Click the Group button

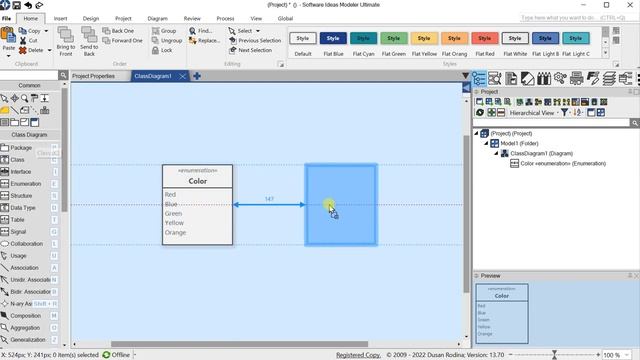[164, 31]
